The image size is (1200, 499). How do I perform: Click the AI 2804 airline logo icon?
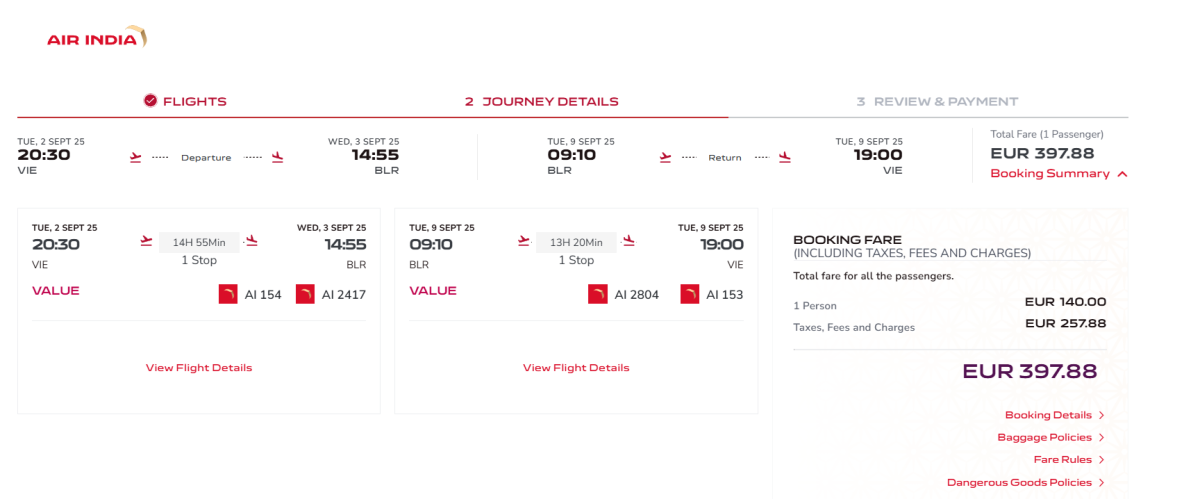(597, 294)
